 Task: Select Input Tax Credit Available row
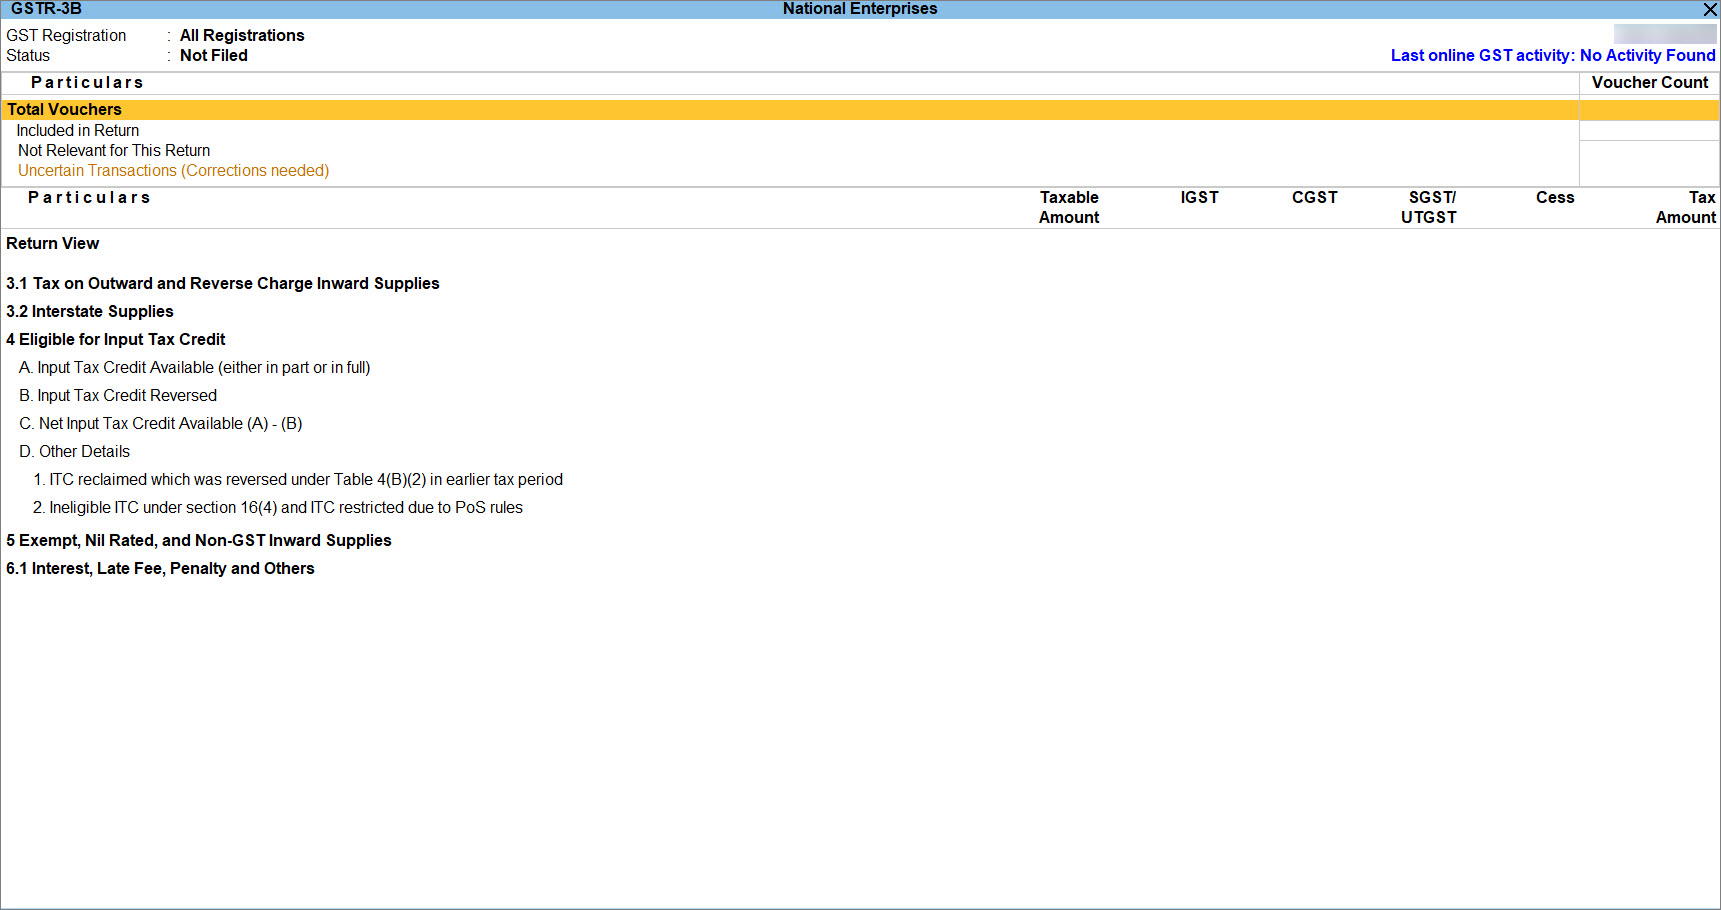pos(195,367)
